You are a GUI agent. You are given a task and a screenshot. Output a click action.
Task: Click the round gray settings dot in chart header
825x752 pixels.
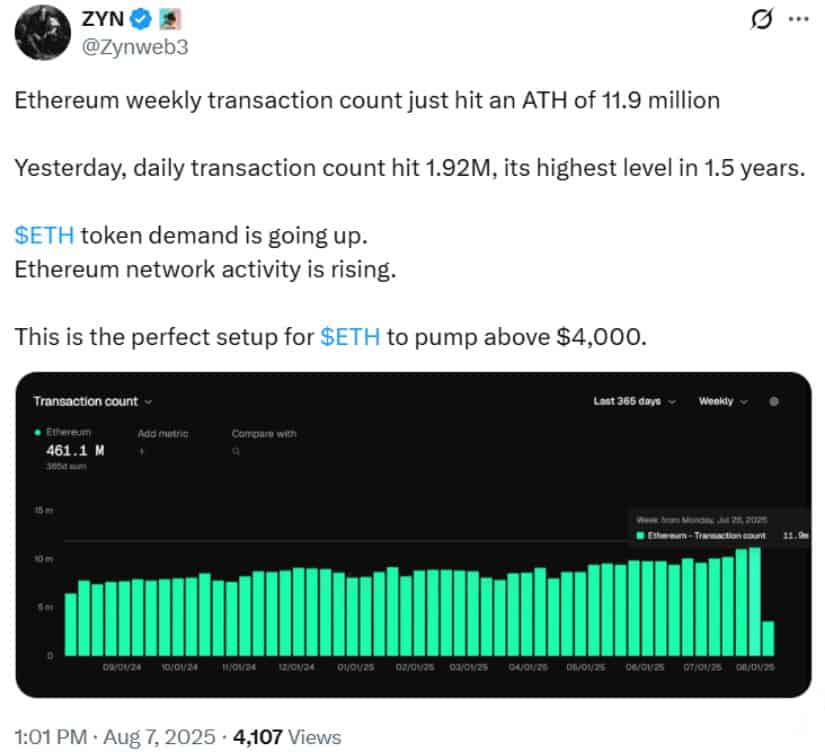click(x=774, y=402)
